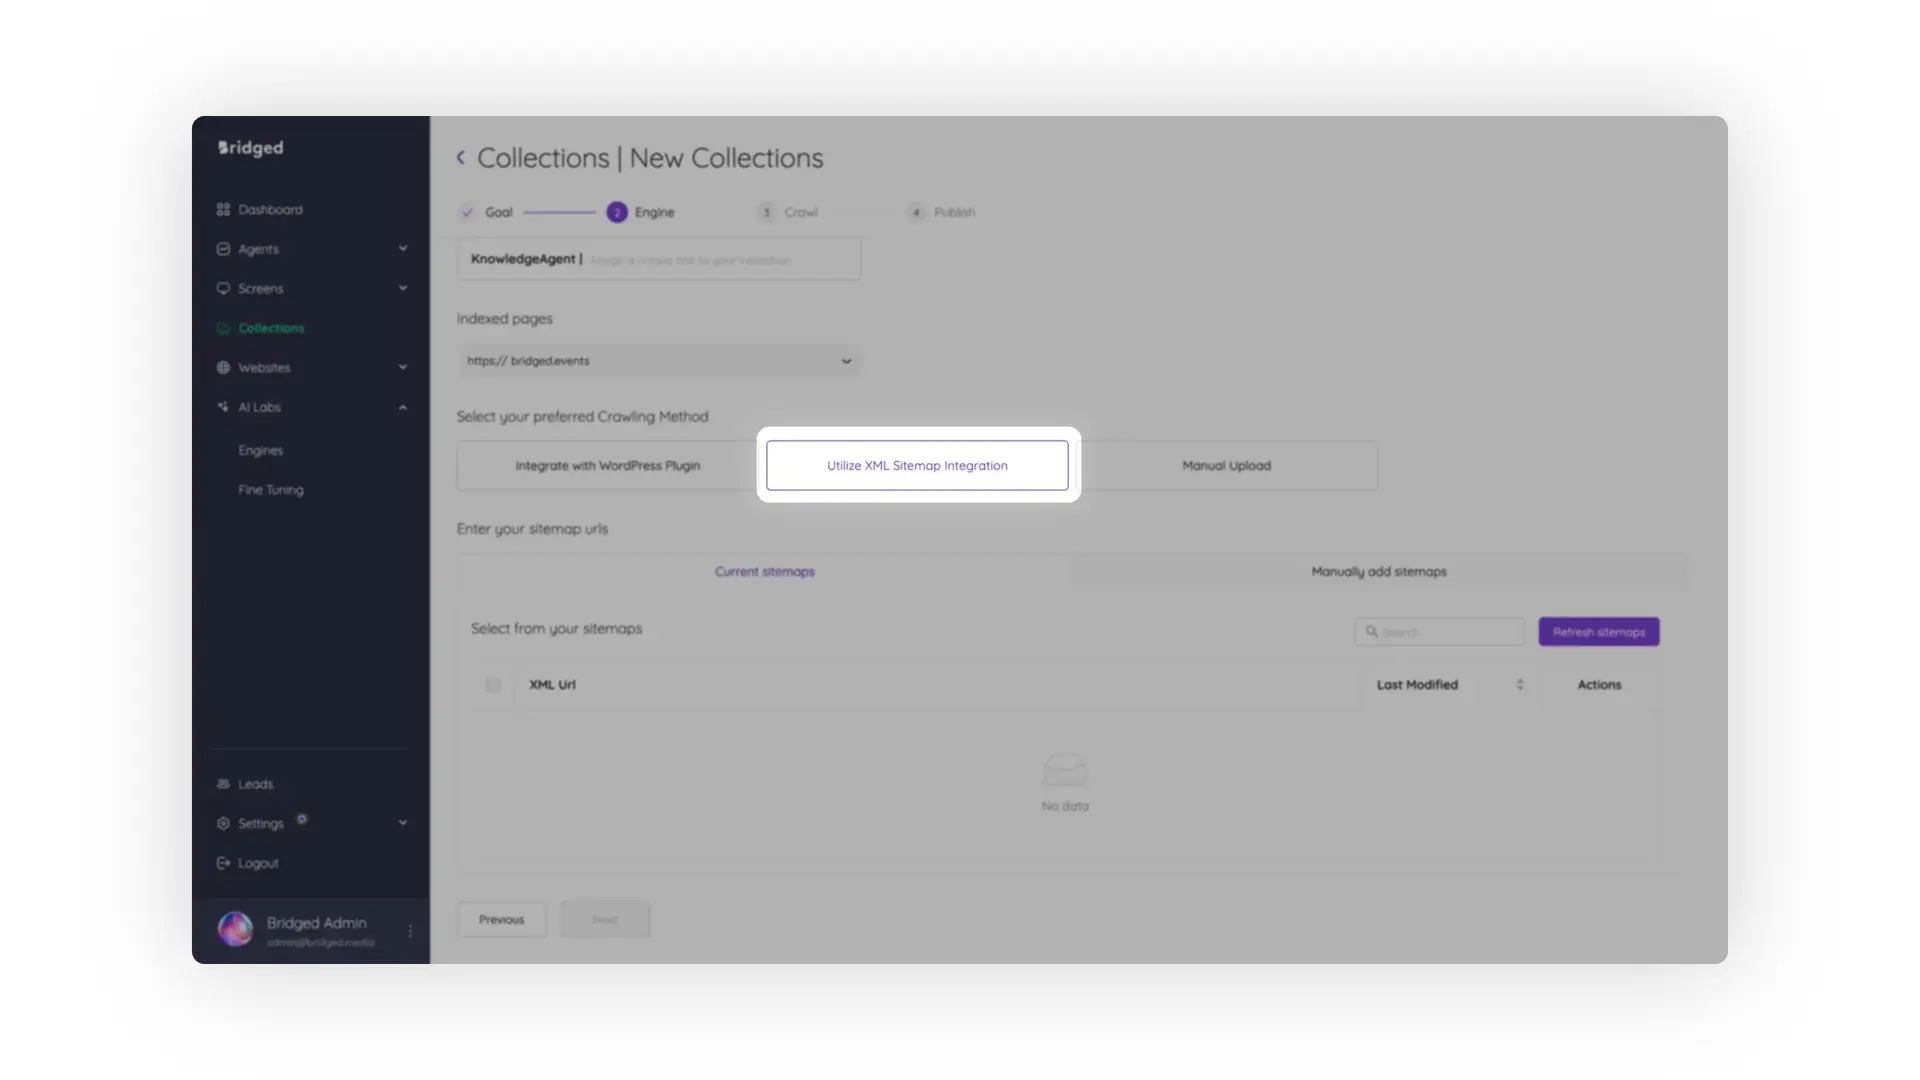Image resolution: width=1920 pixels, height=1080 pixels.
Task: Click inside the sitemap search field
Action: click(1440, 631)
